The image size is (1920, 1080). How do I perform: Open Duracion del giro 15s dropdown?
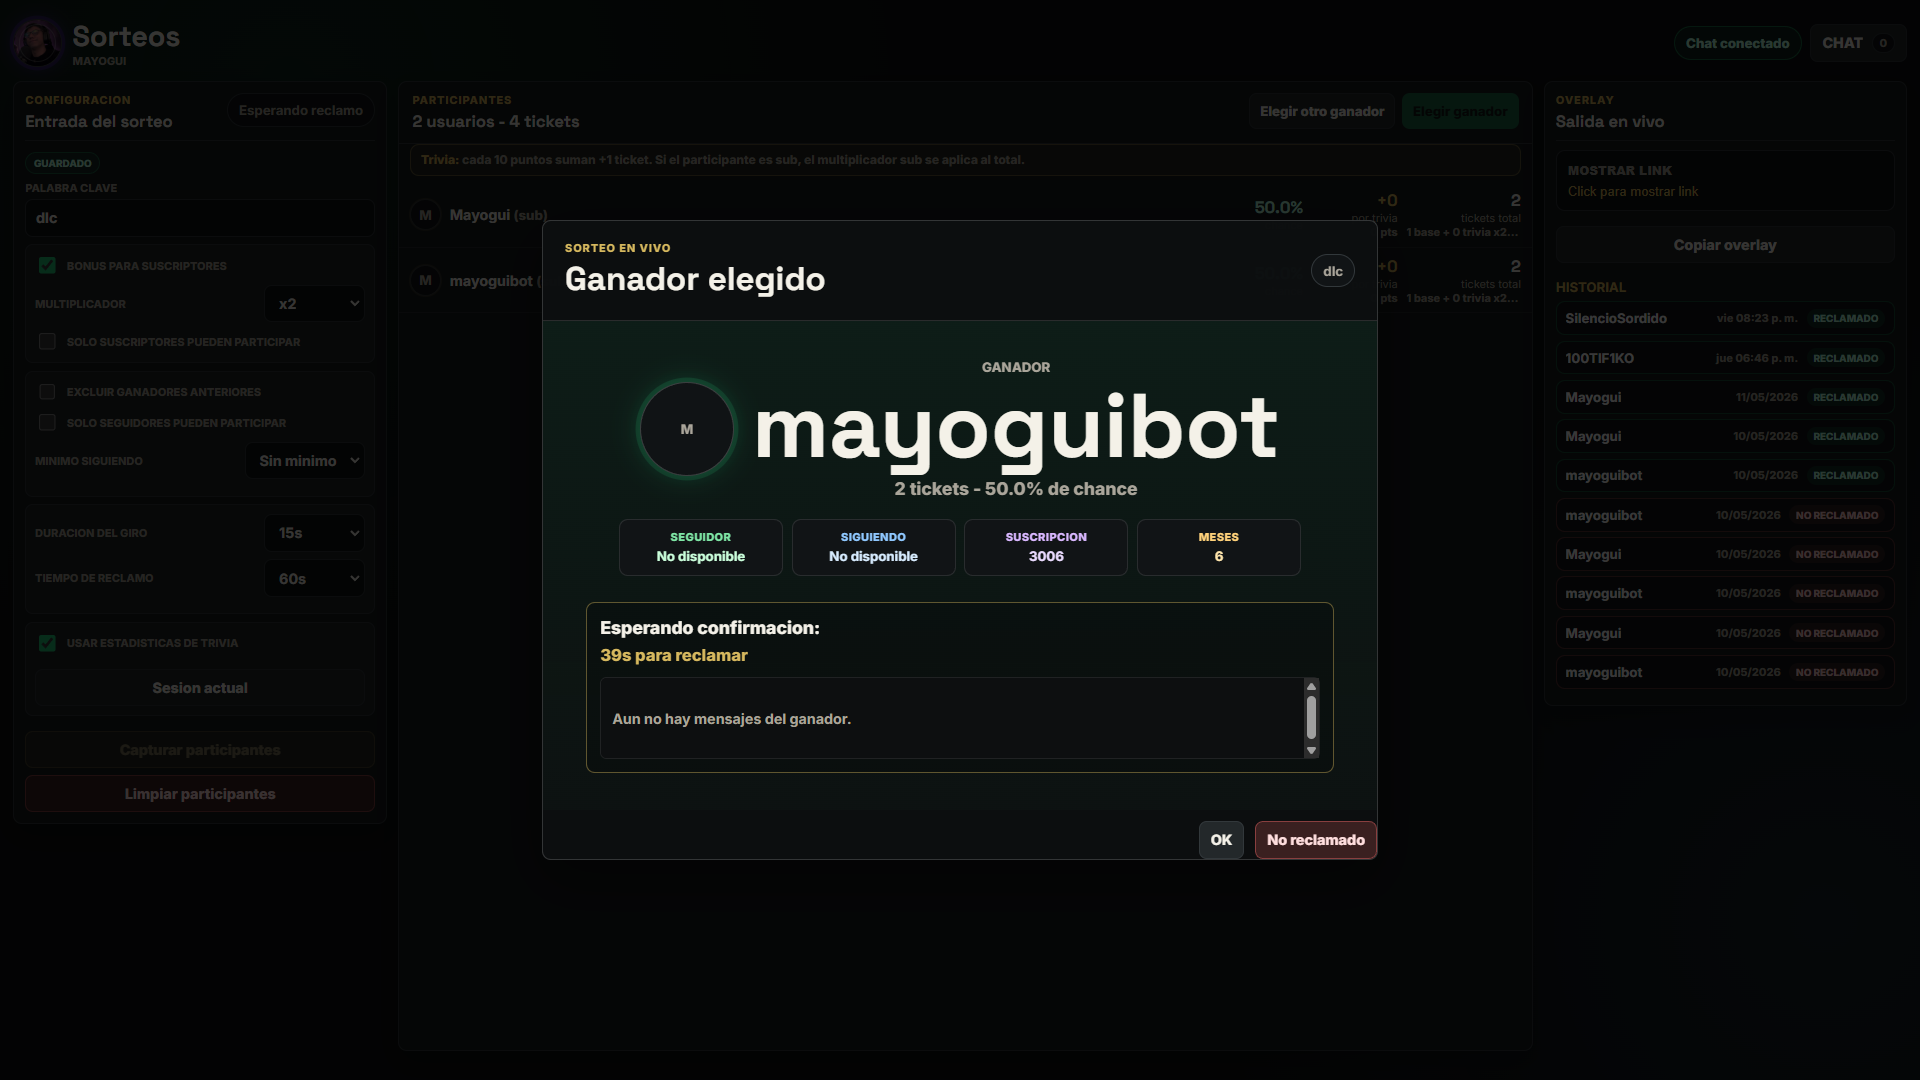[x=315, y=533]
